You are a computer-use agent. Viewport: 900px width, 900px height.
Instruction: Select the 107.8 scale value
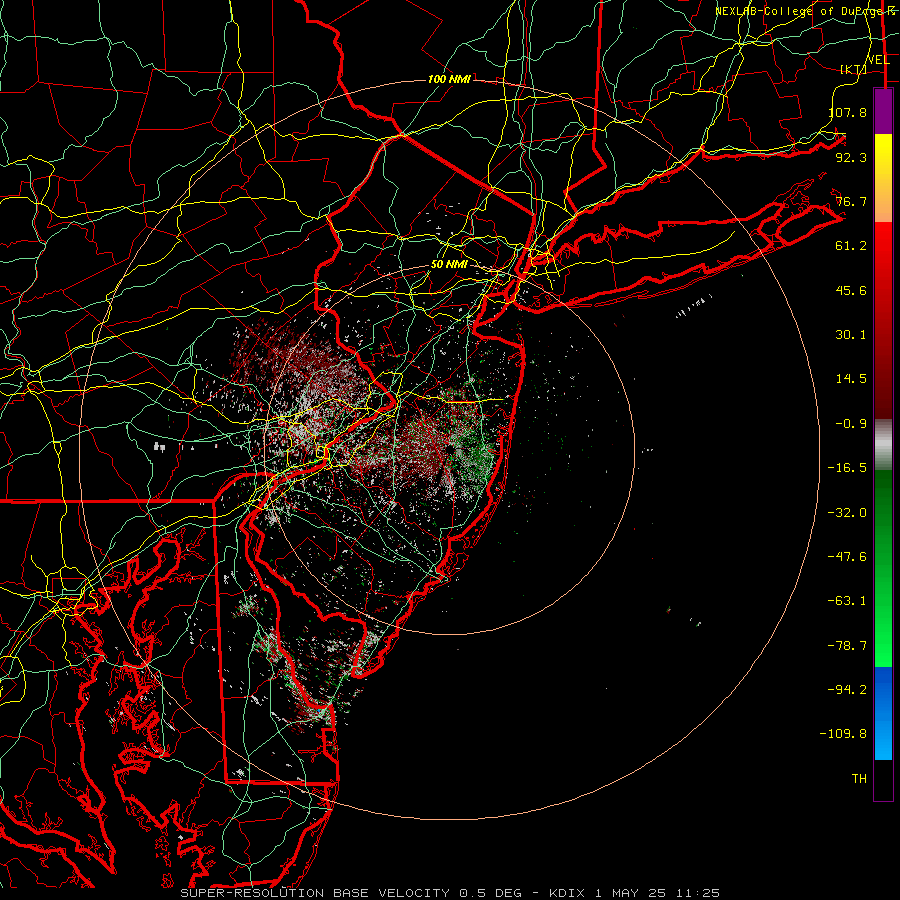point(848,112)
